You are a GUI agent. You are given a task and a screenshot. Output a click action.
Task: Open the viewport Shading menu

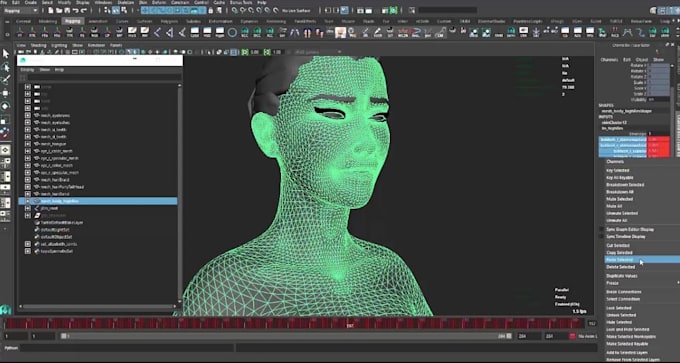(38, 45)
